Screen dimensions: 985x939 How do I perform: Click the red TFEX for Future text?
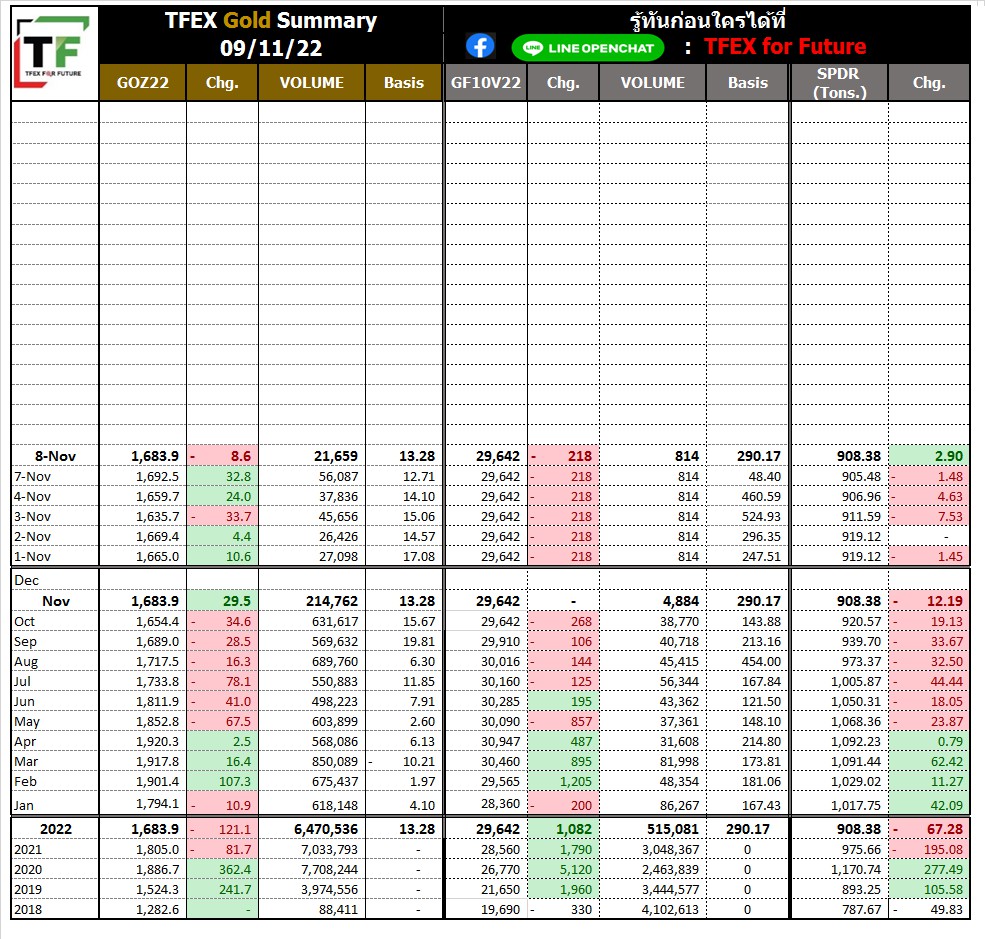(x=785, y=46)
